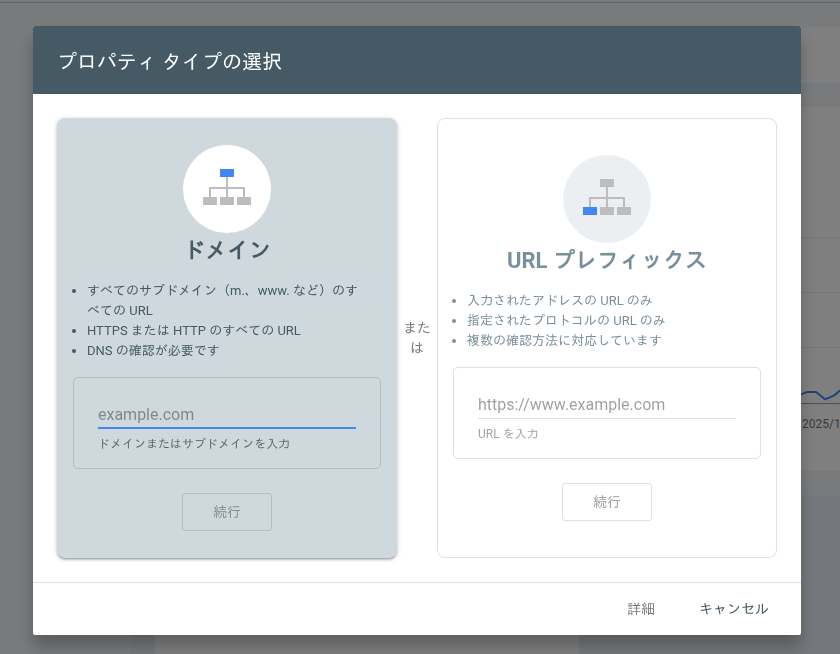Click the highlighted blue child node in the URL prefix icon

pyautogui.click(x=589, y=212)
